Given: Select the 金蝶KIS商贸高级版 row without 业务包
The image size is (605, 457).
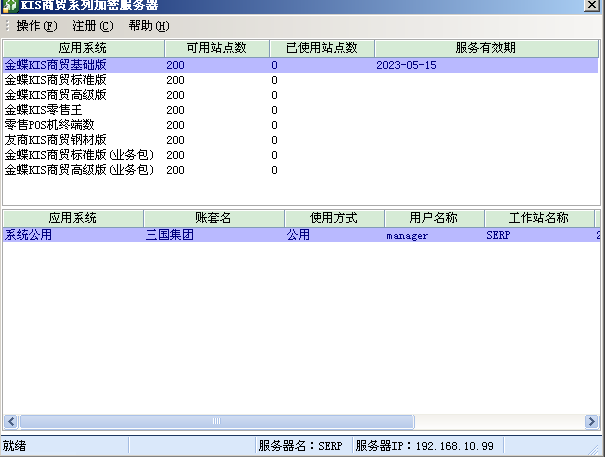Looking at the screenshot, I should [301, 95].
